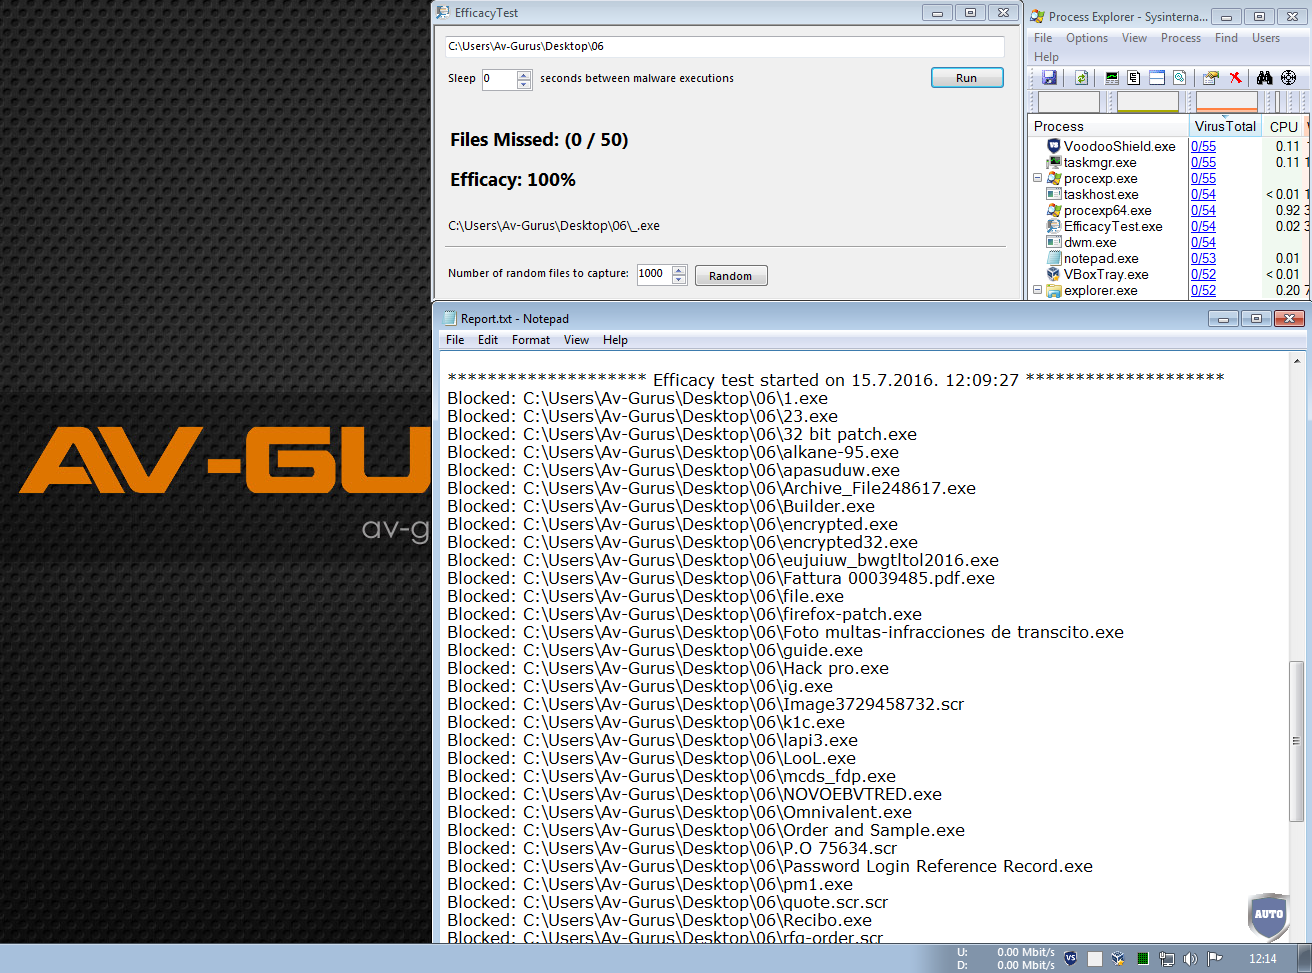Click the EfficacyTest.exe process icon in the list
This screenshot has height=973, width=1312.
pyautogui.click(x=1053, y=226)
